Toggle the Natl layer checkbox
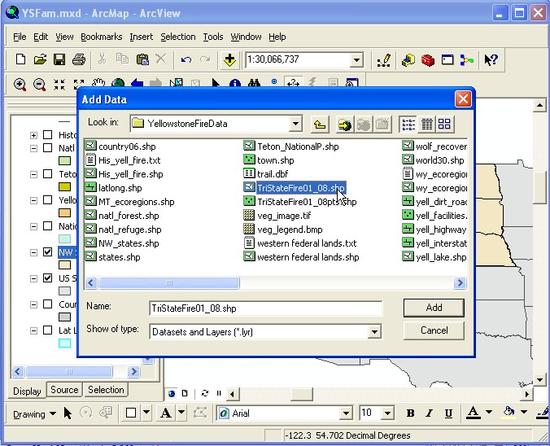Screen dimensions: 550x446 click(x=47, y=148)
